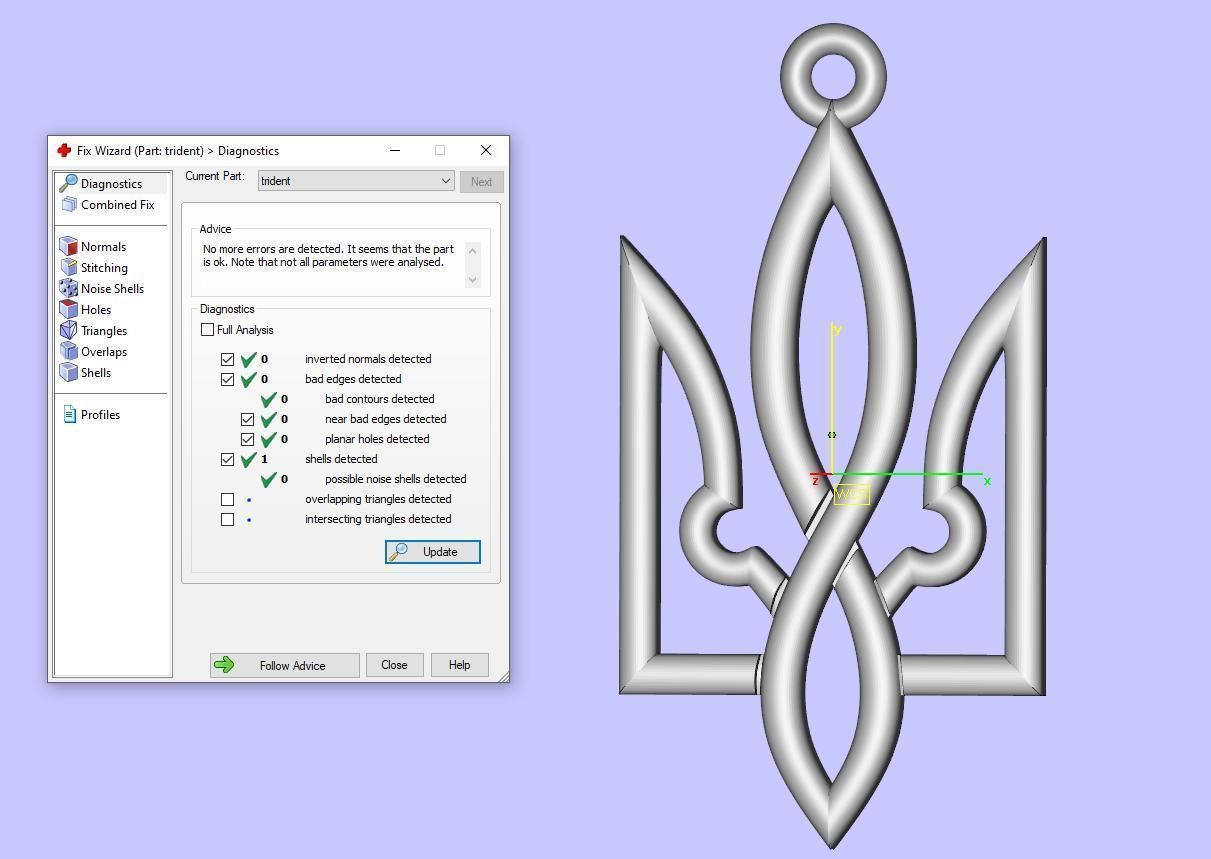Click the green checkmark beside bad contours
Screen dimensions: 1211x859
click(269, 399)
